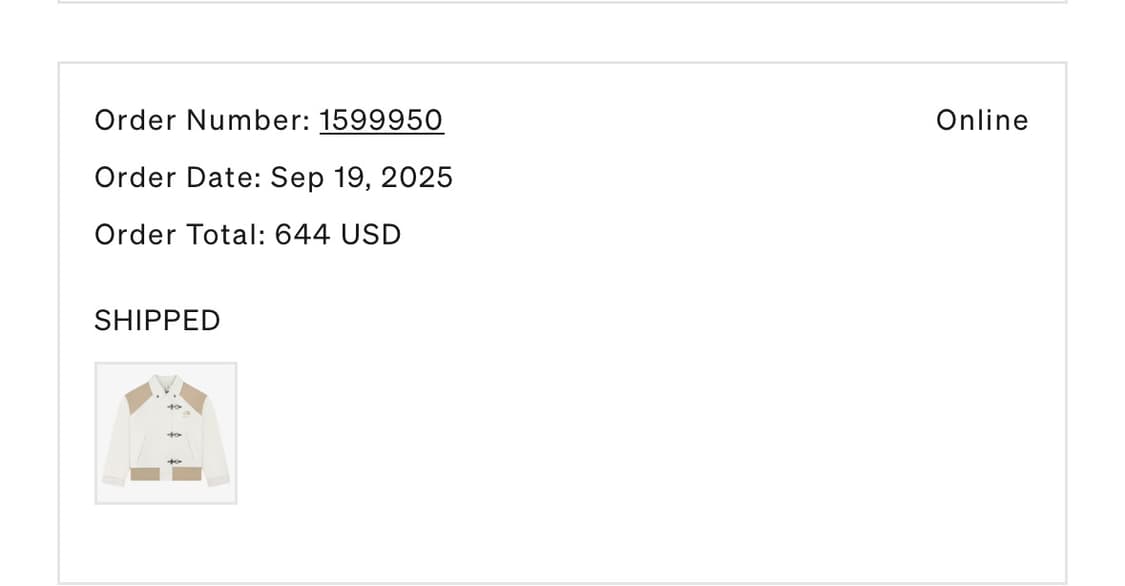Click the jacket's right white sleeve
The height and width of the screenshot is (586, 1125).
(x=216, y=440)
